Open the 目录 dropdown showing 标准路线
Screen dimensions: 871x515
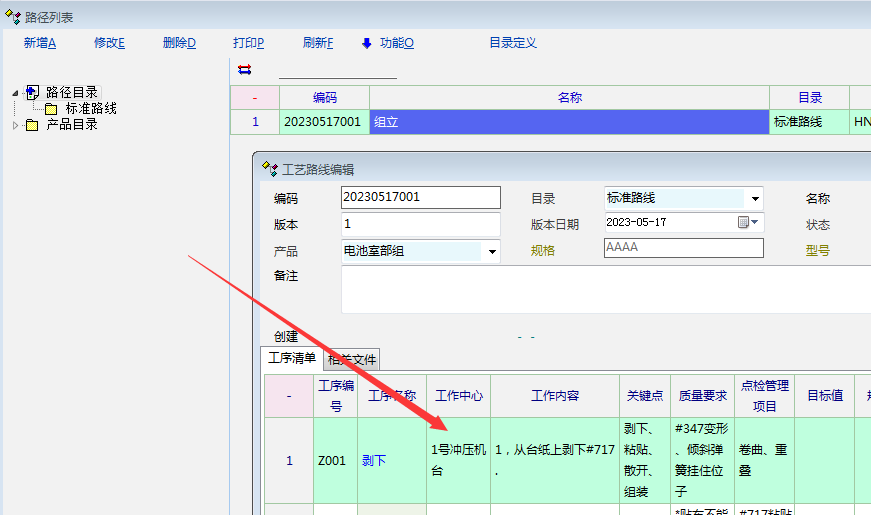[755, 198]
